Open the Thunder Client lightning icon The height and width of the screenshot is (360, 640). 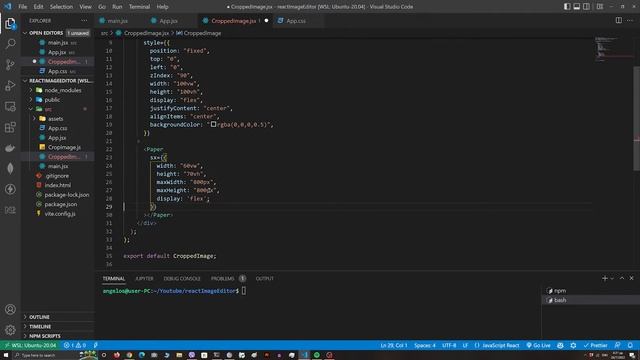pos(10,189)
